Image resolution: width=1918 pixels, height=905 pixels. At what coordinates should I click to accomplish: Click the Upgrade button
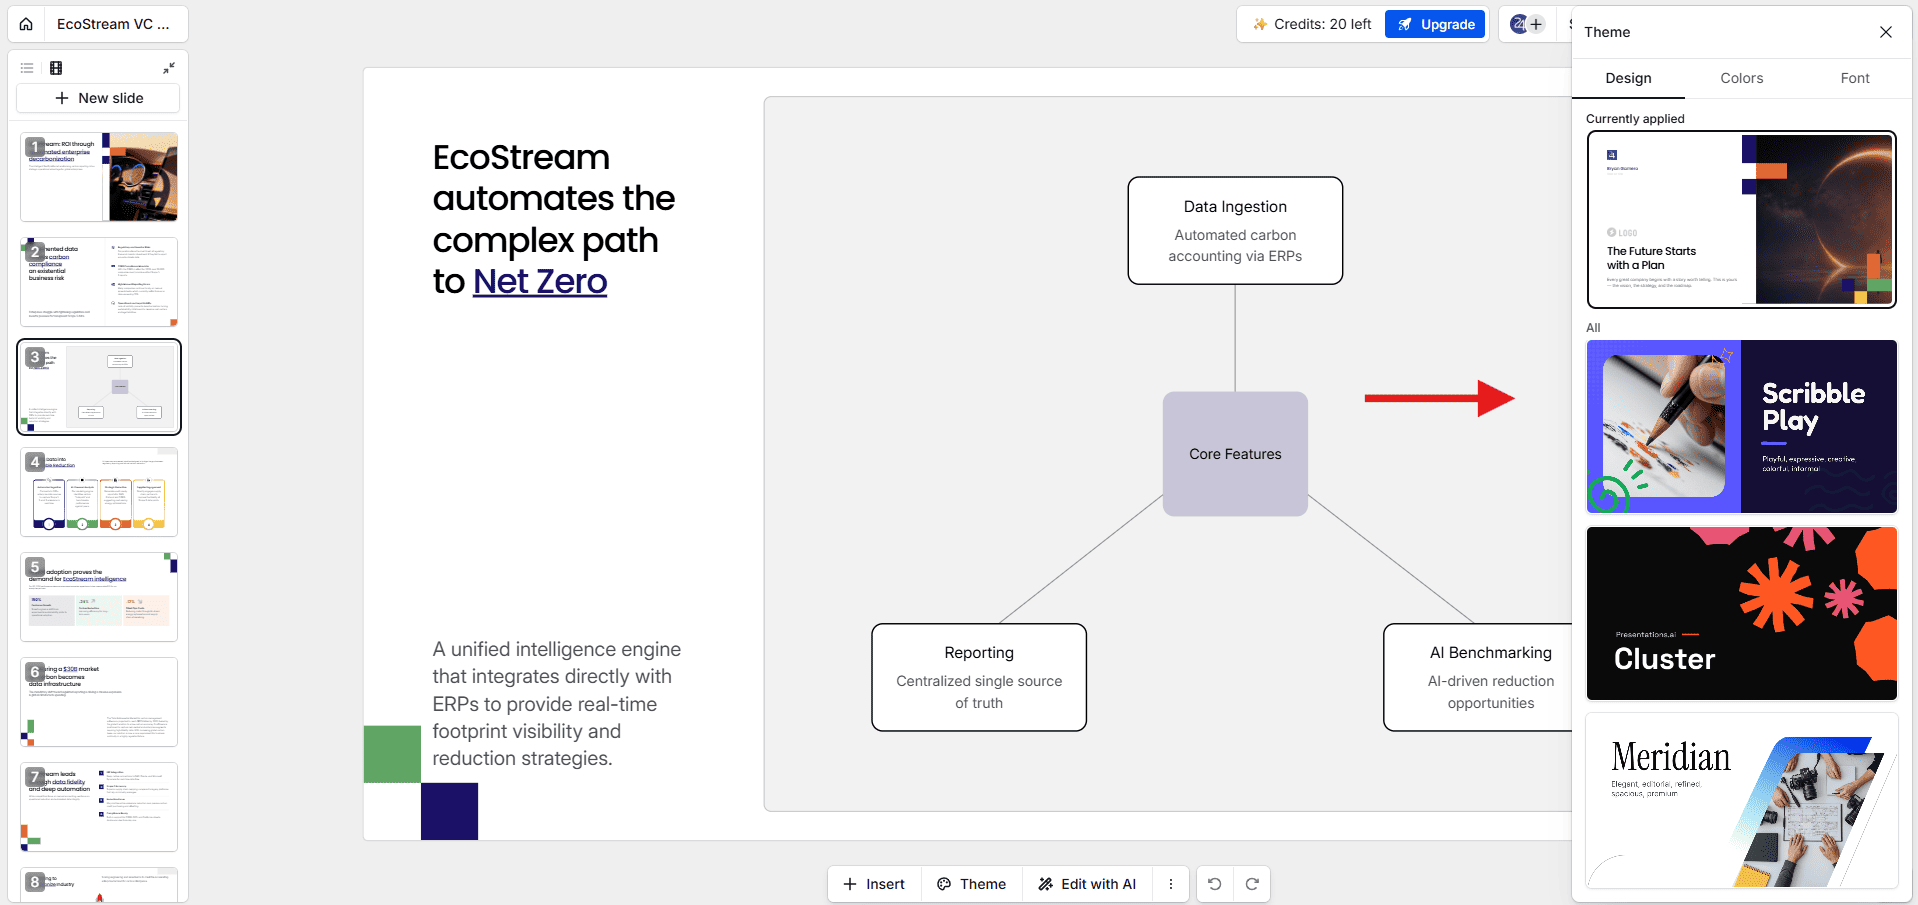tap(1435, 24)
